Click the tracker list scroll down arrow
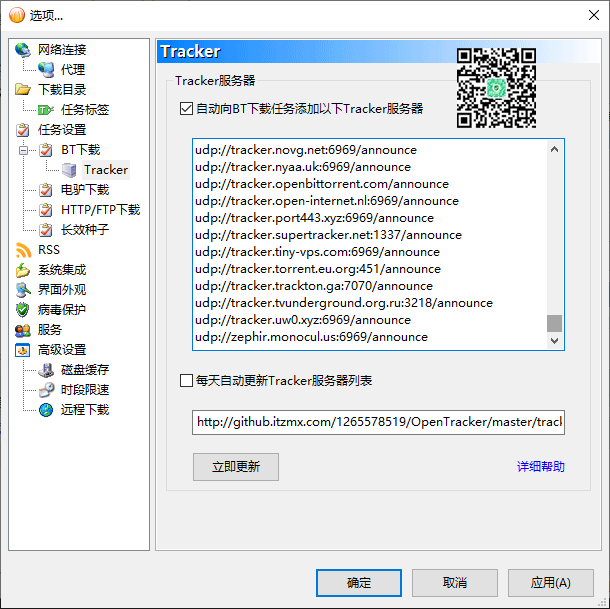Screen dimensions: 610x609 (554, 340)
